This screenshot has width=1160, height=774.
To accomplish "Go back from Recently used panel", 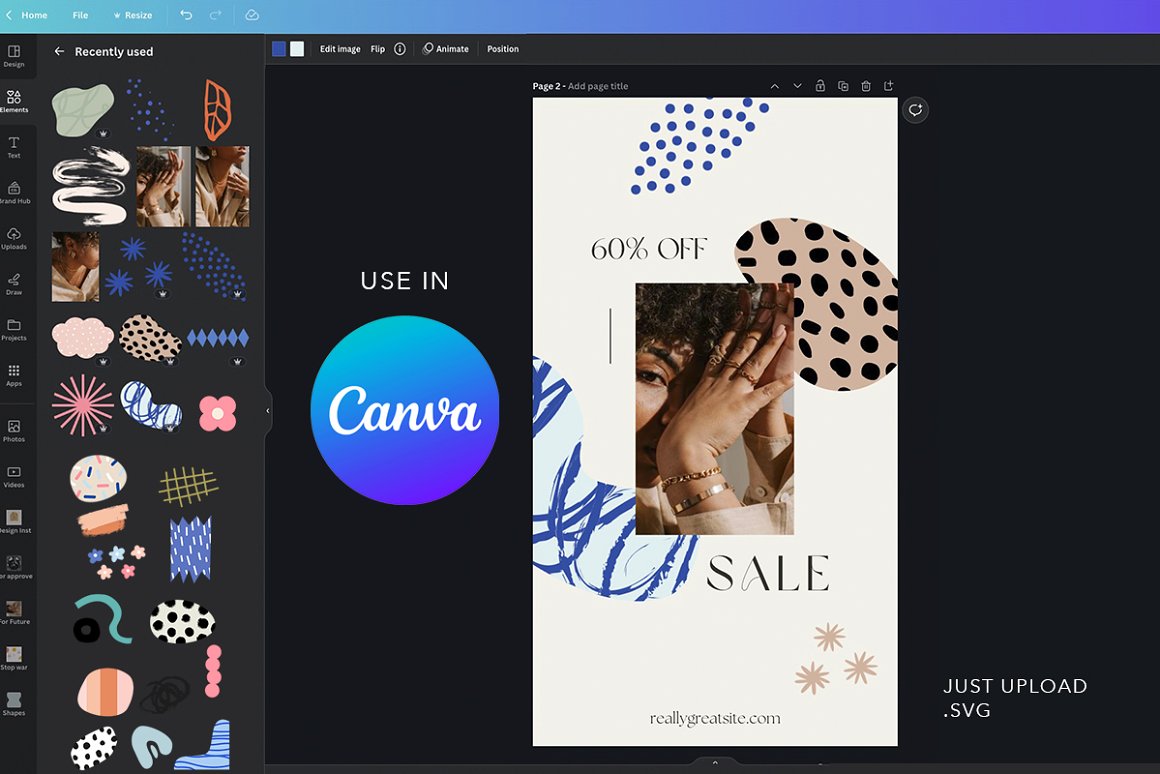I will [x=59, y=51].
